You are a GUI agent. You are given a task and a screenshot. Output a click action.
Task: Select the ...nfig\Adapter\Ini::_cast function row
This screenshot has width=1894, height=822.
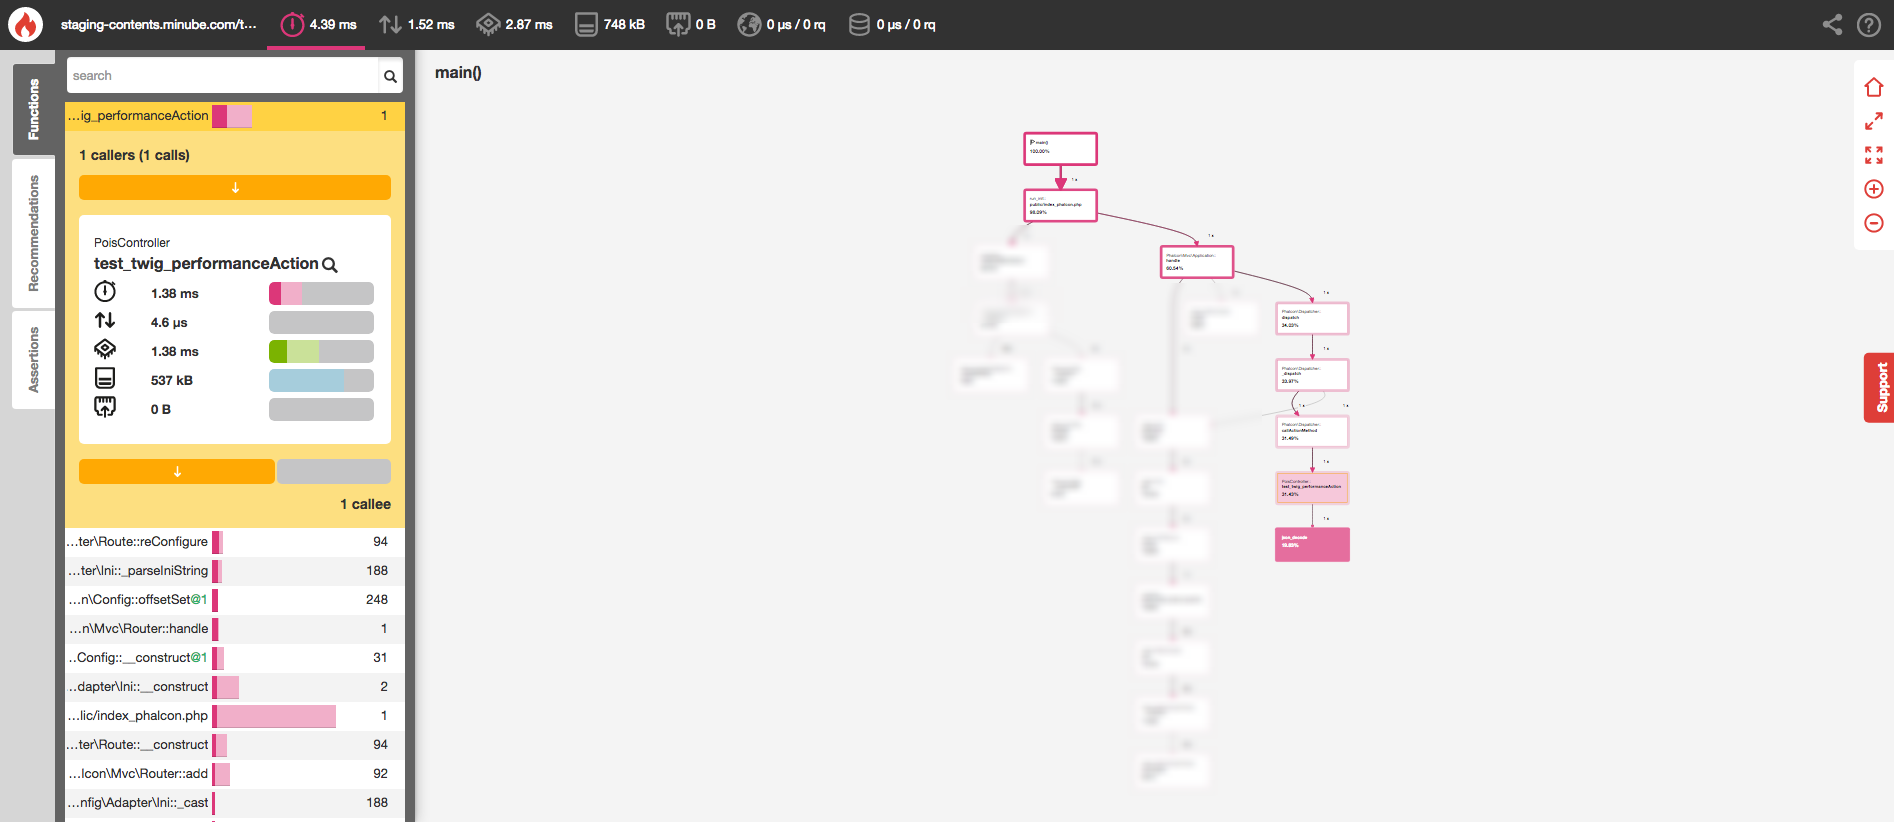click(x=235, y=803)
